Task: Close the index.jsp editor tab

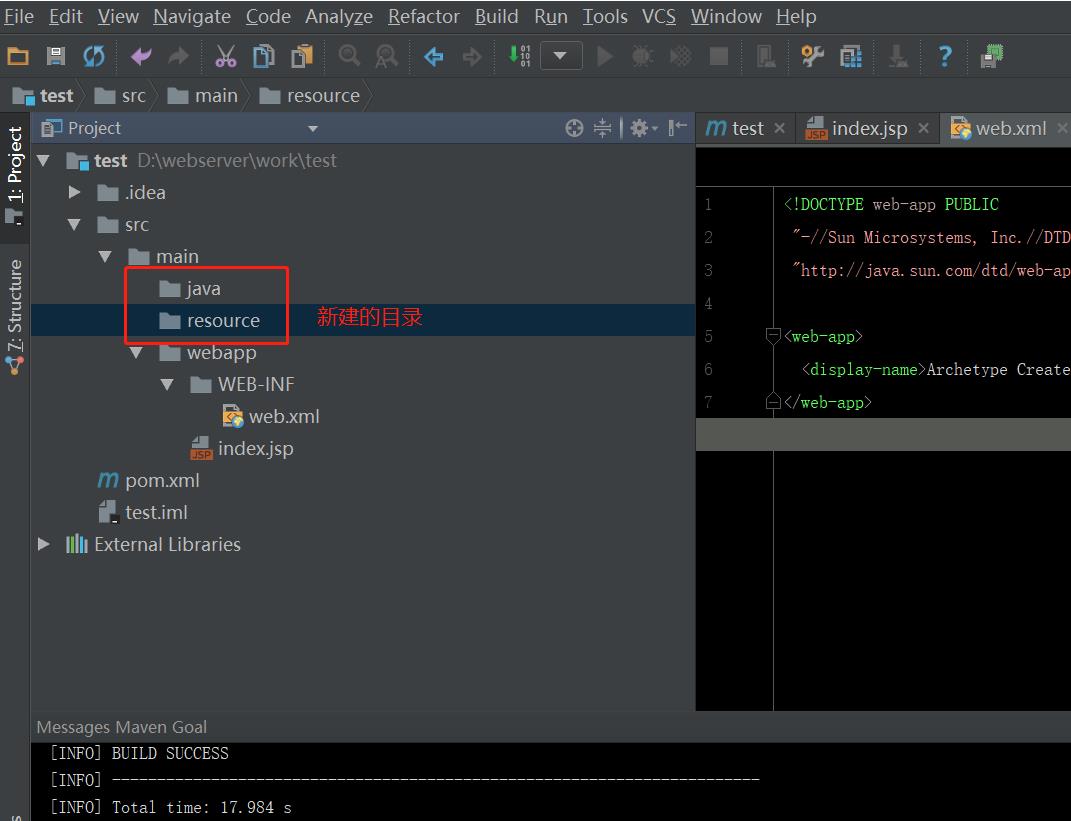Action: point(923,128)
